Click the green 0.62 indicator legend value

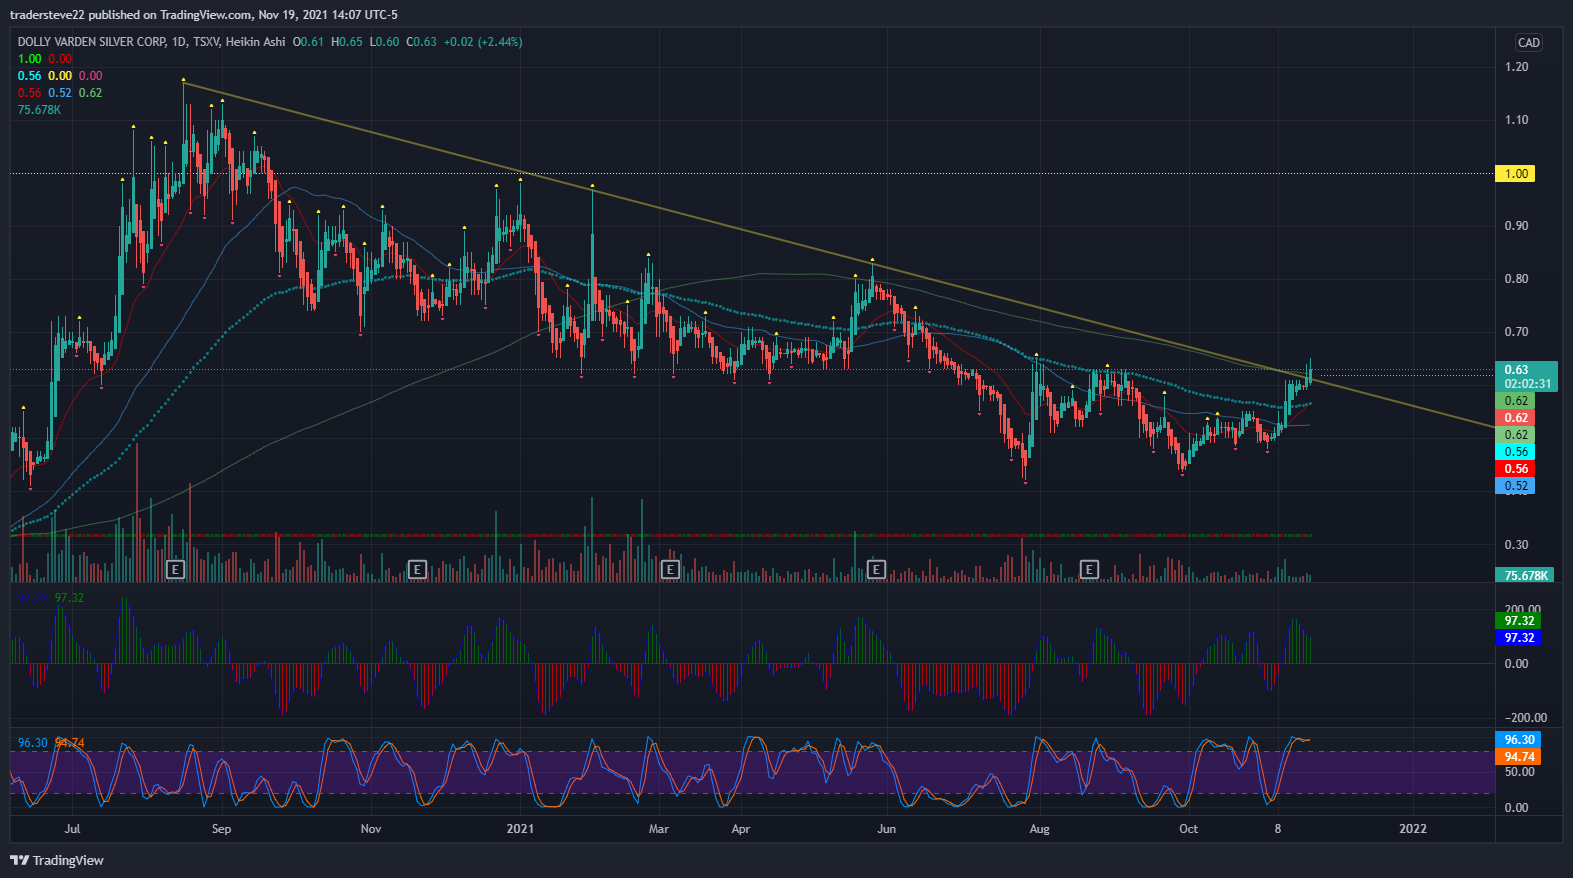pos(90,93)
